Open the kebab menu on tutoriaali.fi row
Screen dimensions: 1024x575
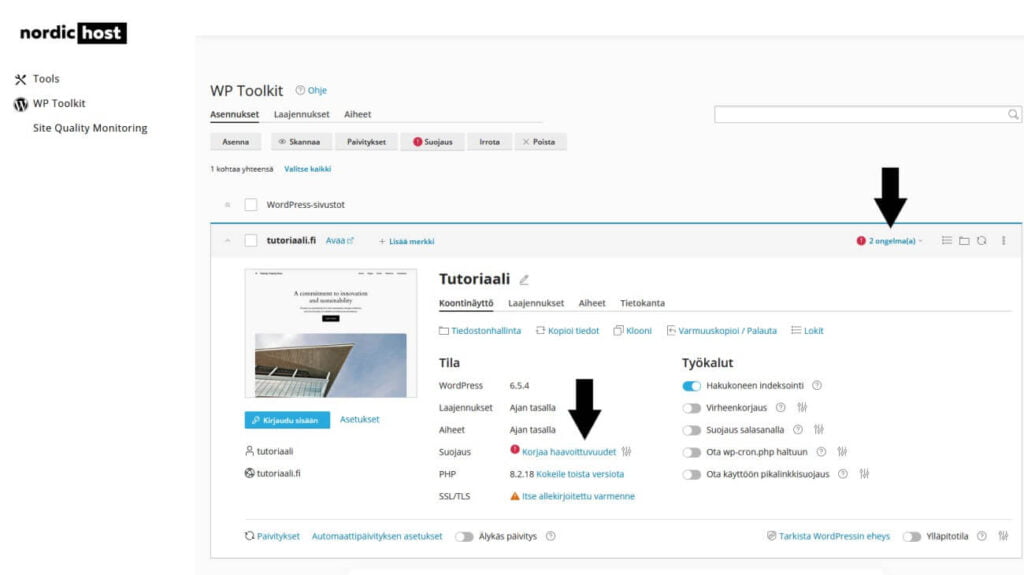[1003, 241]
